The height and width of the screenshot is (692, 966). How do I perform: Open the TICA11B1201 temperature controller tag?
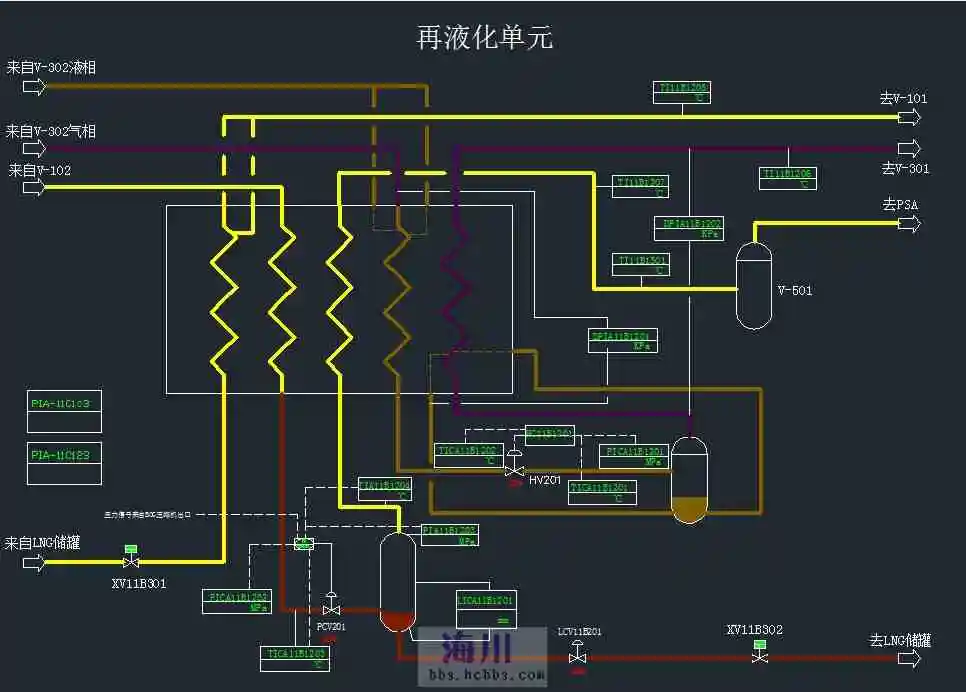point(602,492)
